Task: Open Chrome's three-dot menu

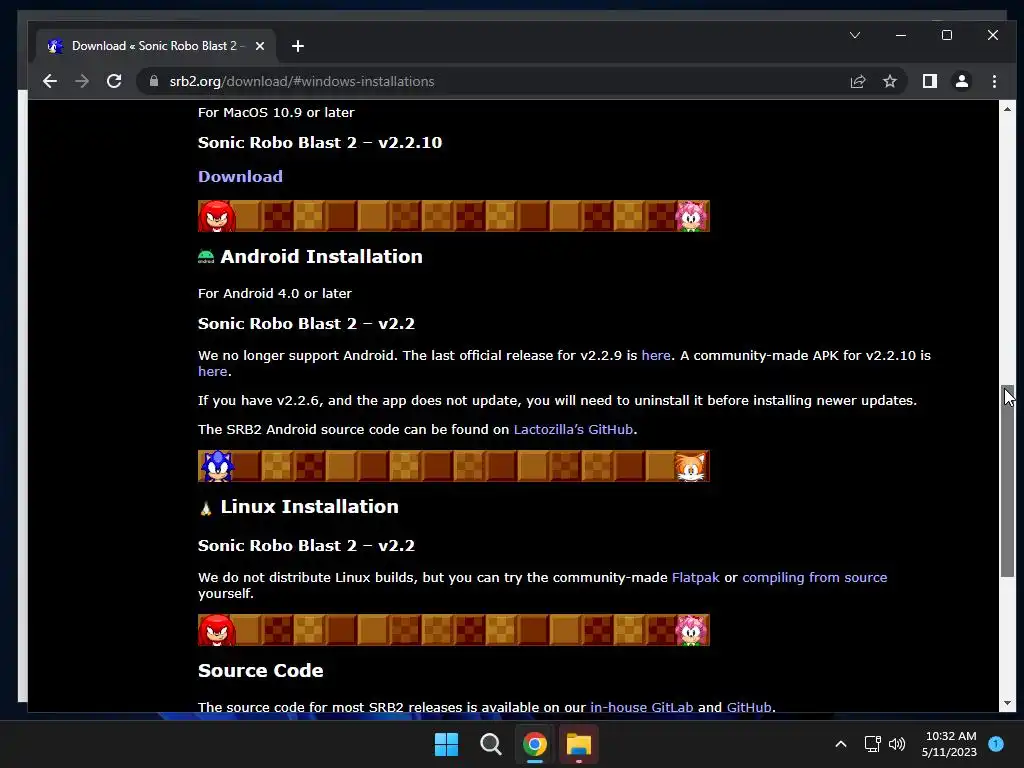Action: tap(994, 81)
